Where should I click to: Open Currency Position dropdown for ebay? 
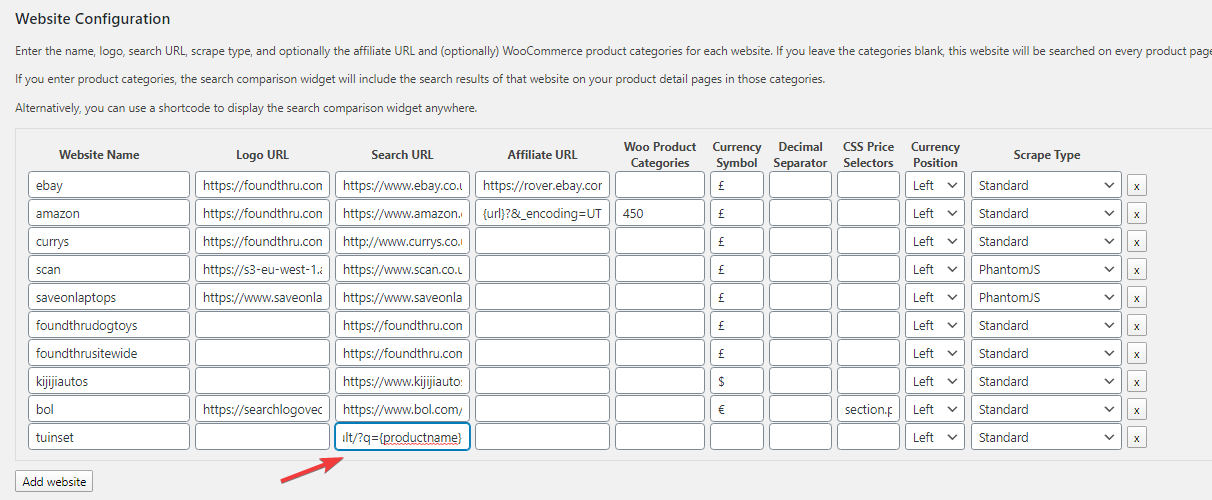tap(935, 185)
